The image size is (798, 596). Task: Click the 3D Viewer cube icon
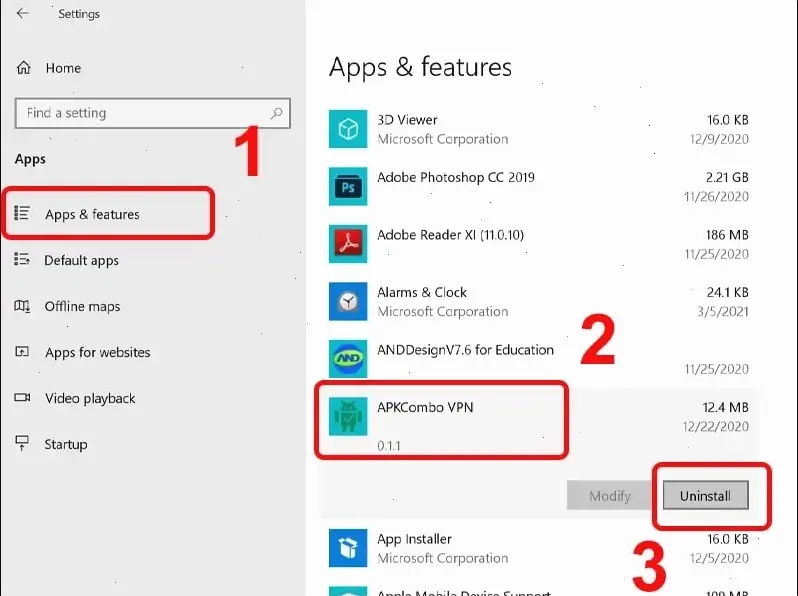[348, 129]
